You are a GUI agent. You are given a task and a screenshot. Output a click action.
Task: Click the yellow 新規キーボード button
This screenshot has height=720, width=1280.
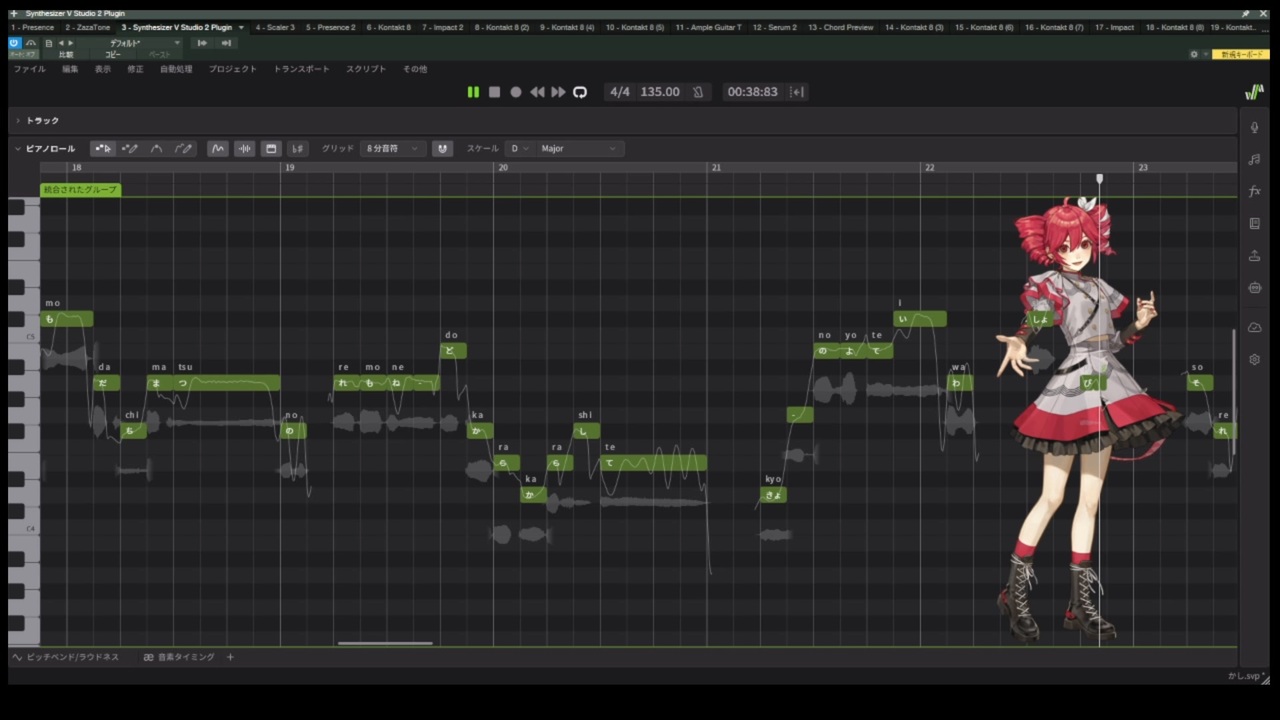[x=1242, y=54]
